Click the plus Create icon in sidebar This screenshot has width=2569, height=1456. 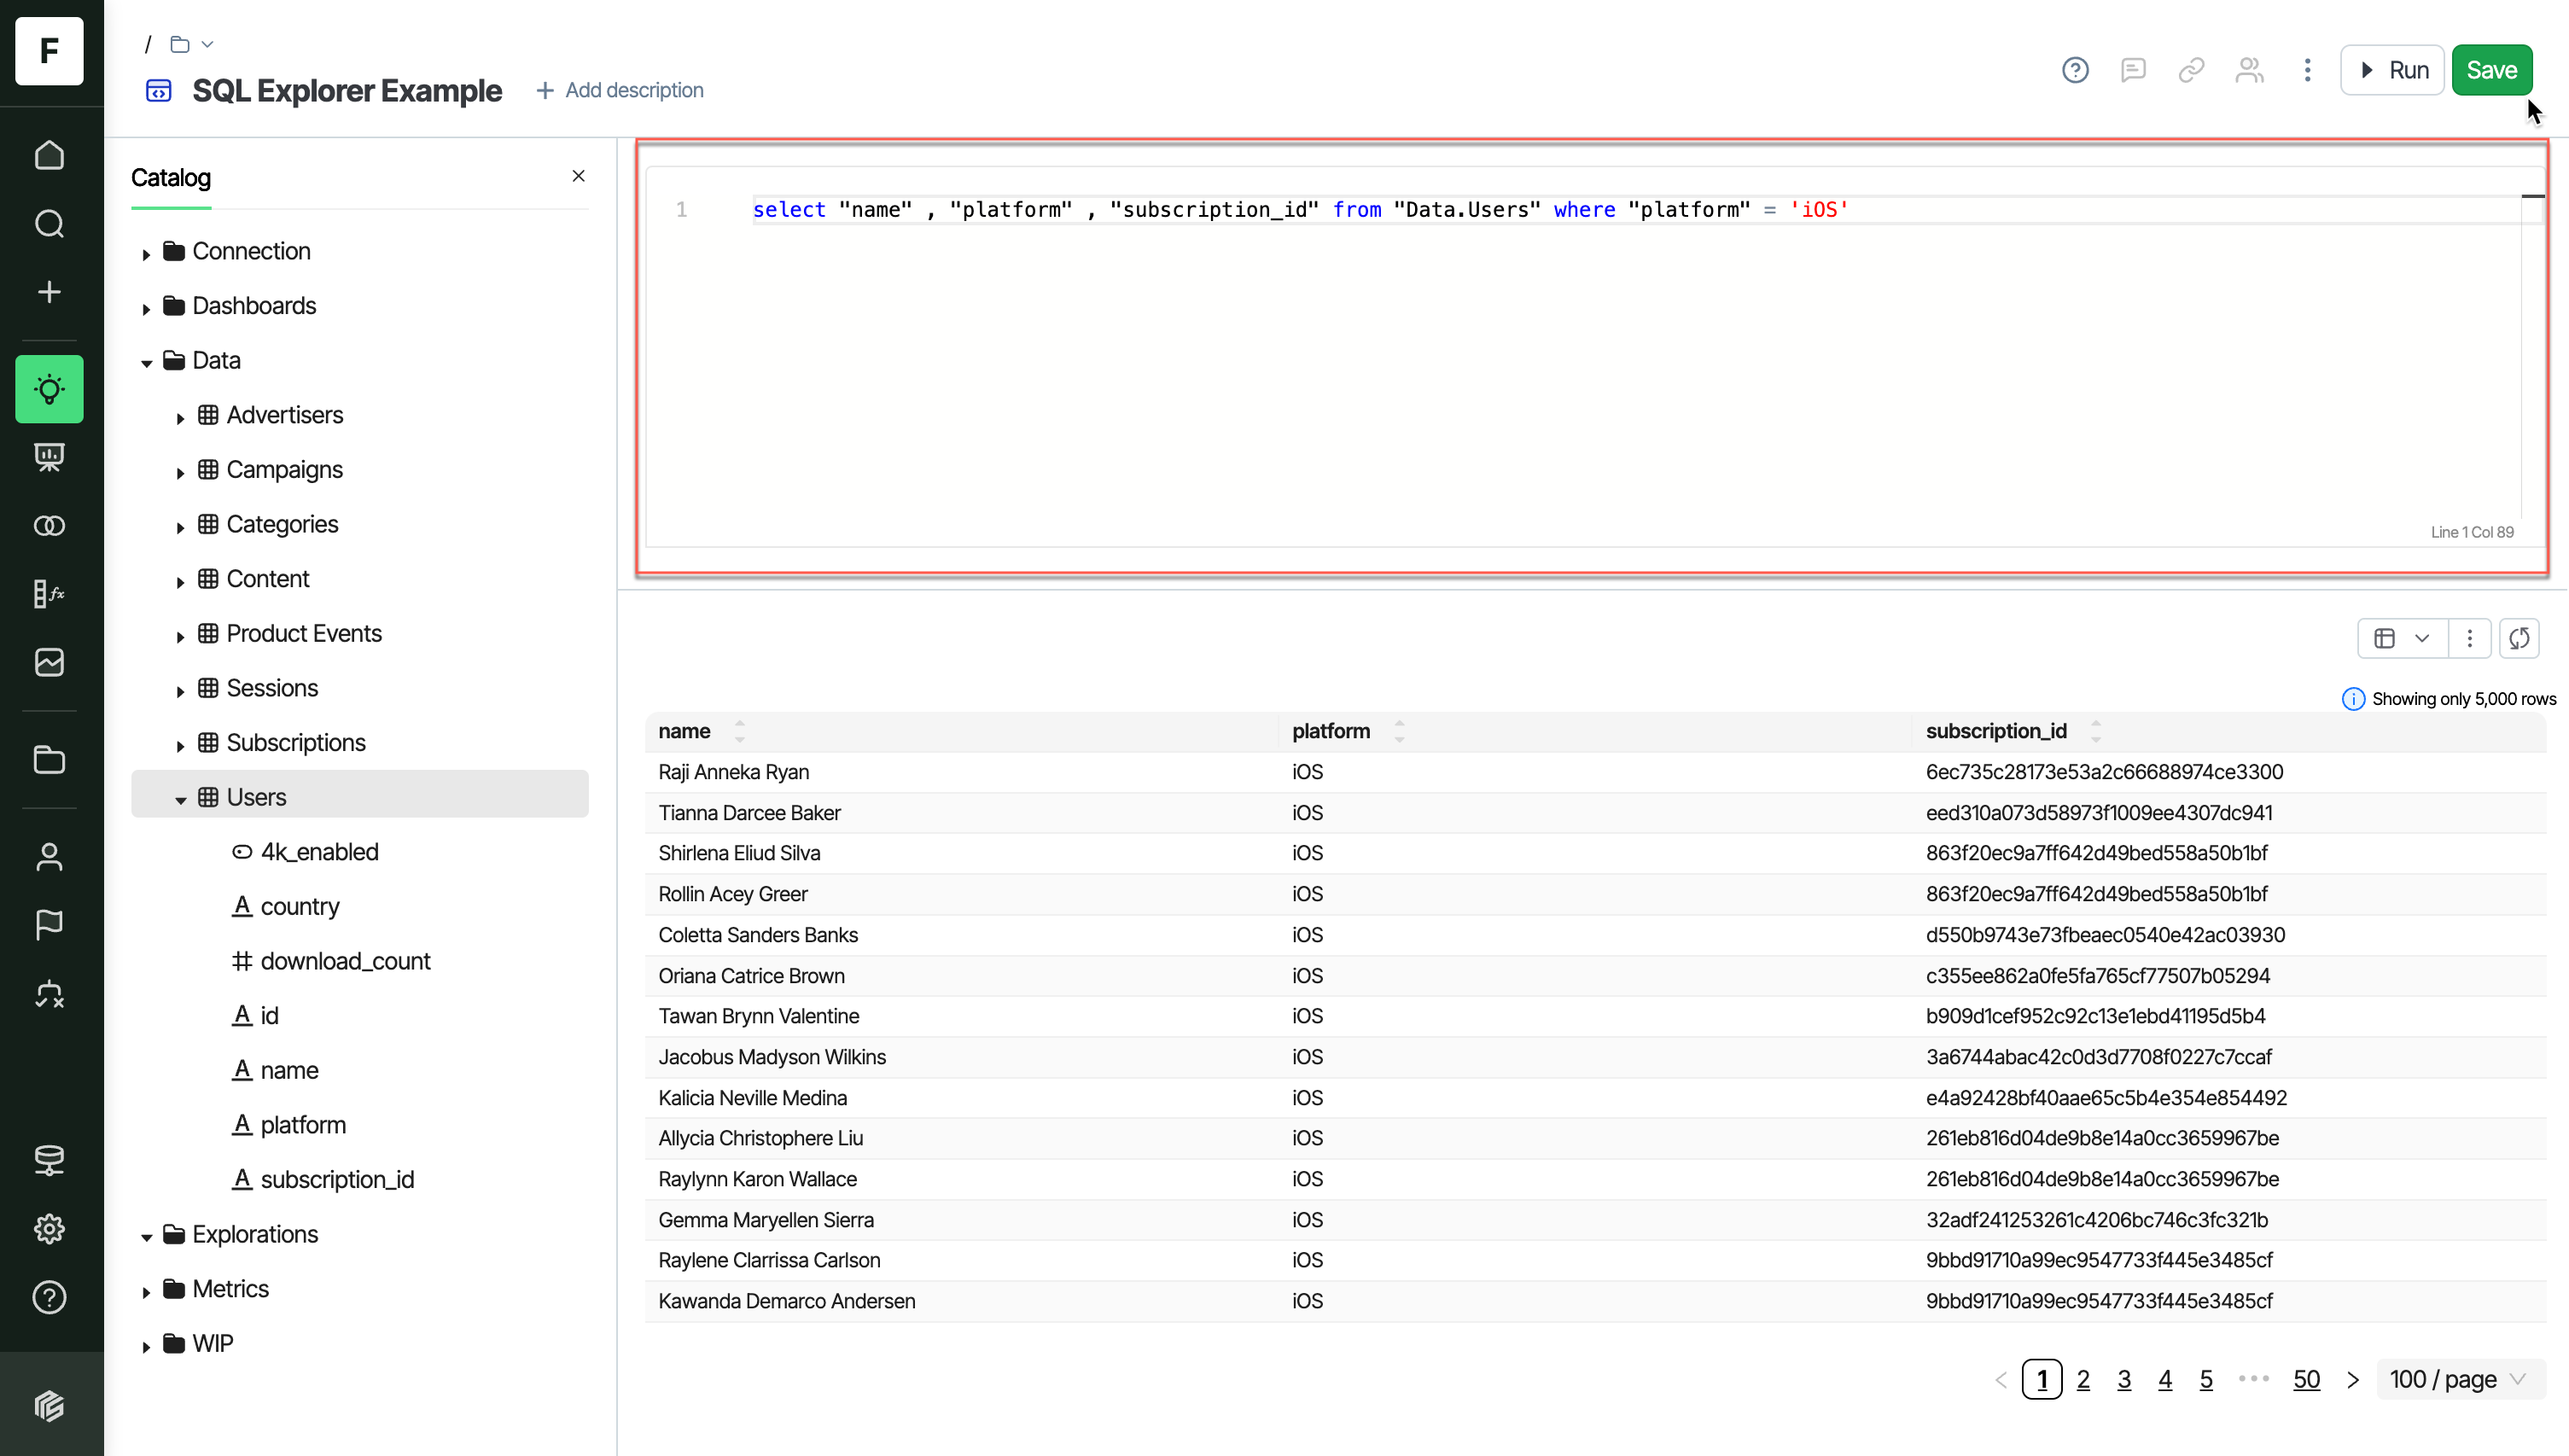49,292
